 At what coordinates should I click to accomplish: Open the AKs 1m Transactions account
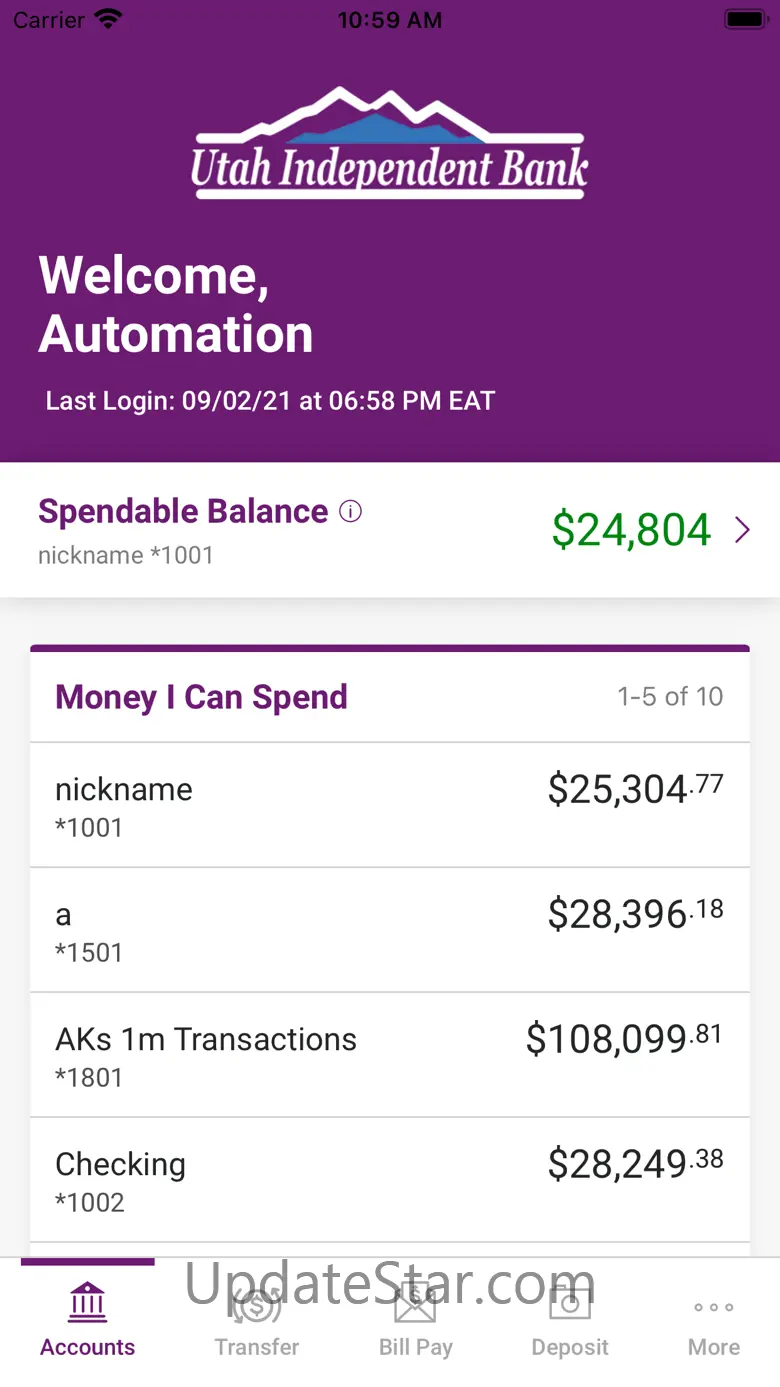pos(390,1055)
